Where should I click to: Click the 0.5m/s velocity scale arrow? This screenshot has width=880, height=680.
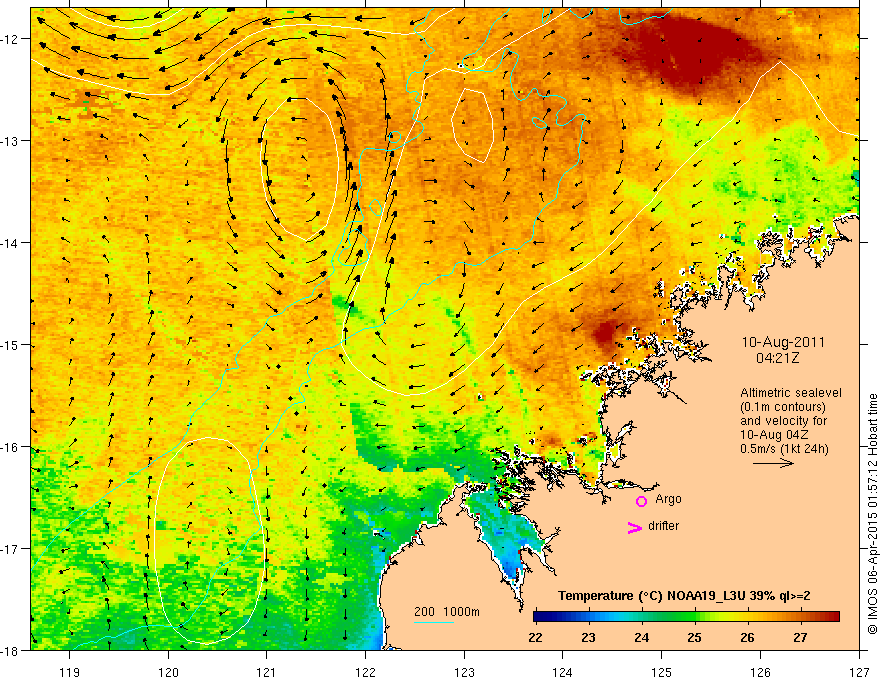(773, 463)
